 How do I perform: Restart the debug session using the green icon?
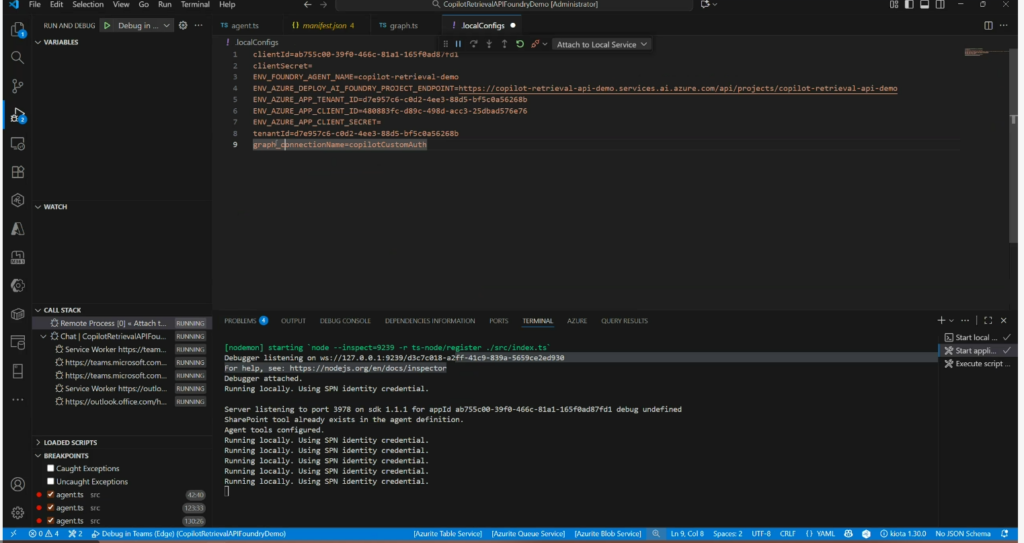[519, 44]
